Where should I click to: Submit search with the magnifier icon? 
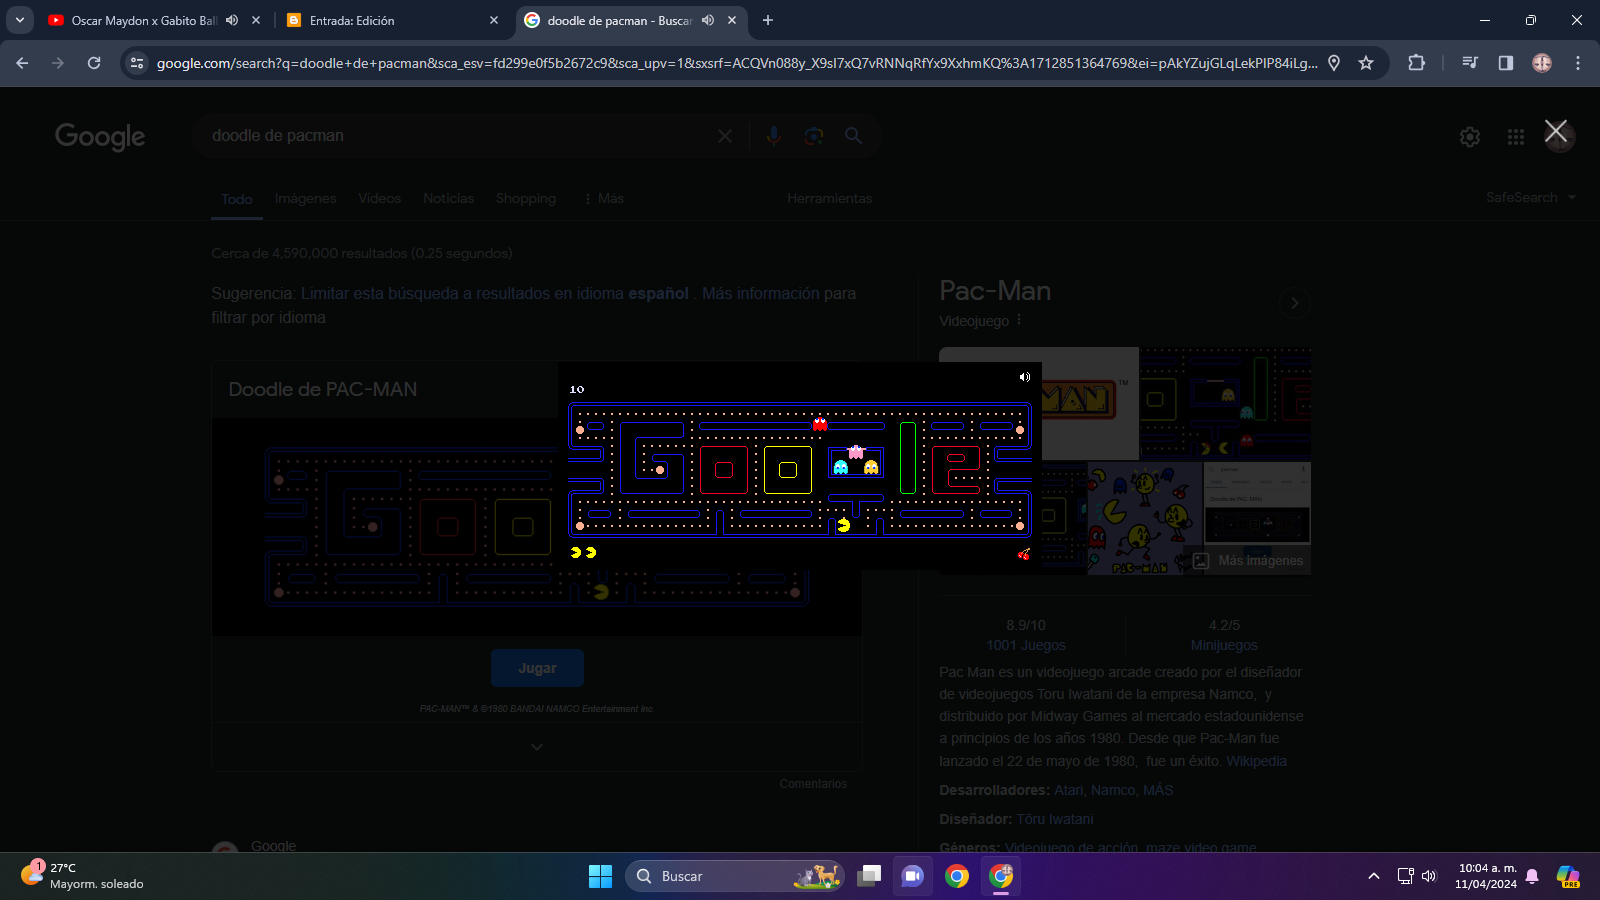(853, 136)
